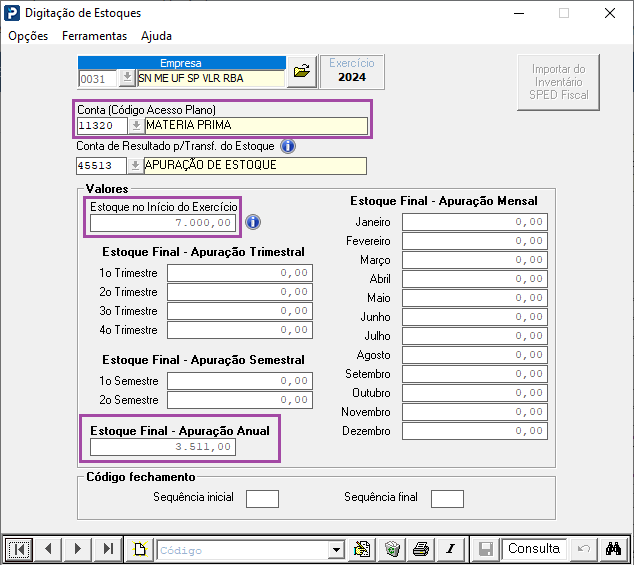
Task: Click the Outubro value field
Action: [x=475, y=393]
